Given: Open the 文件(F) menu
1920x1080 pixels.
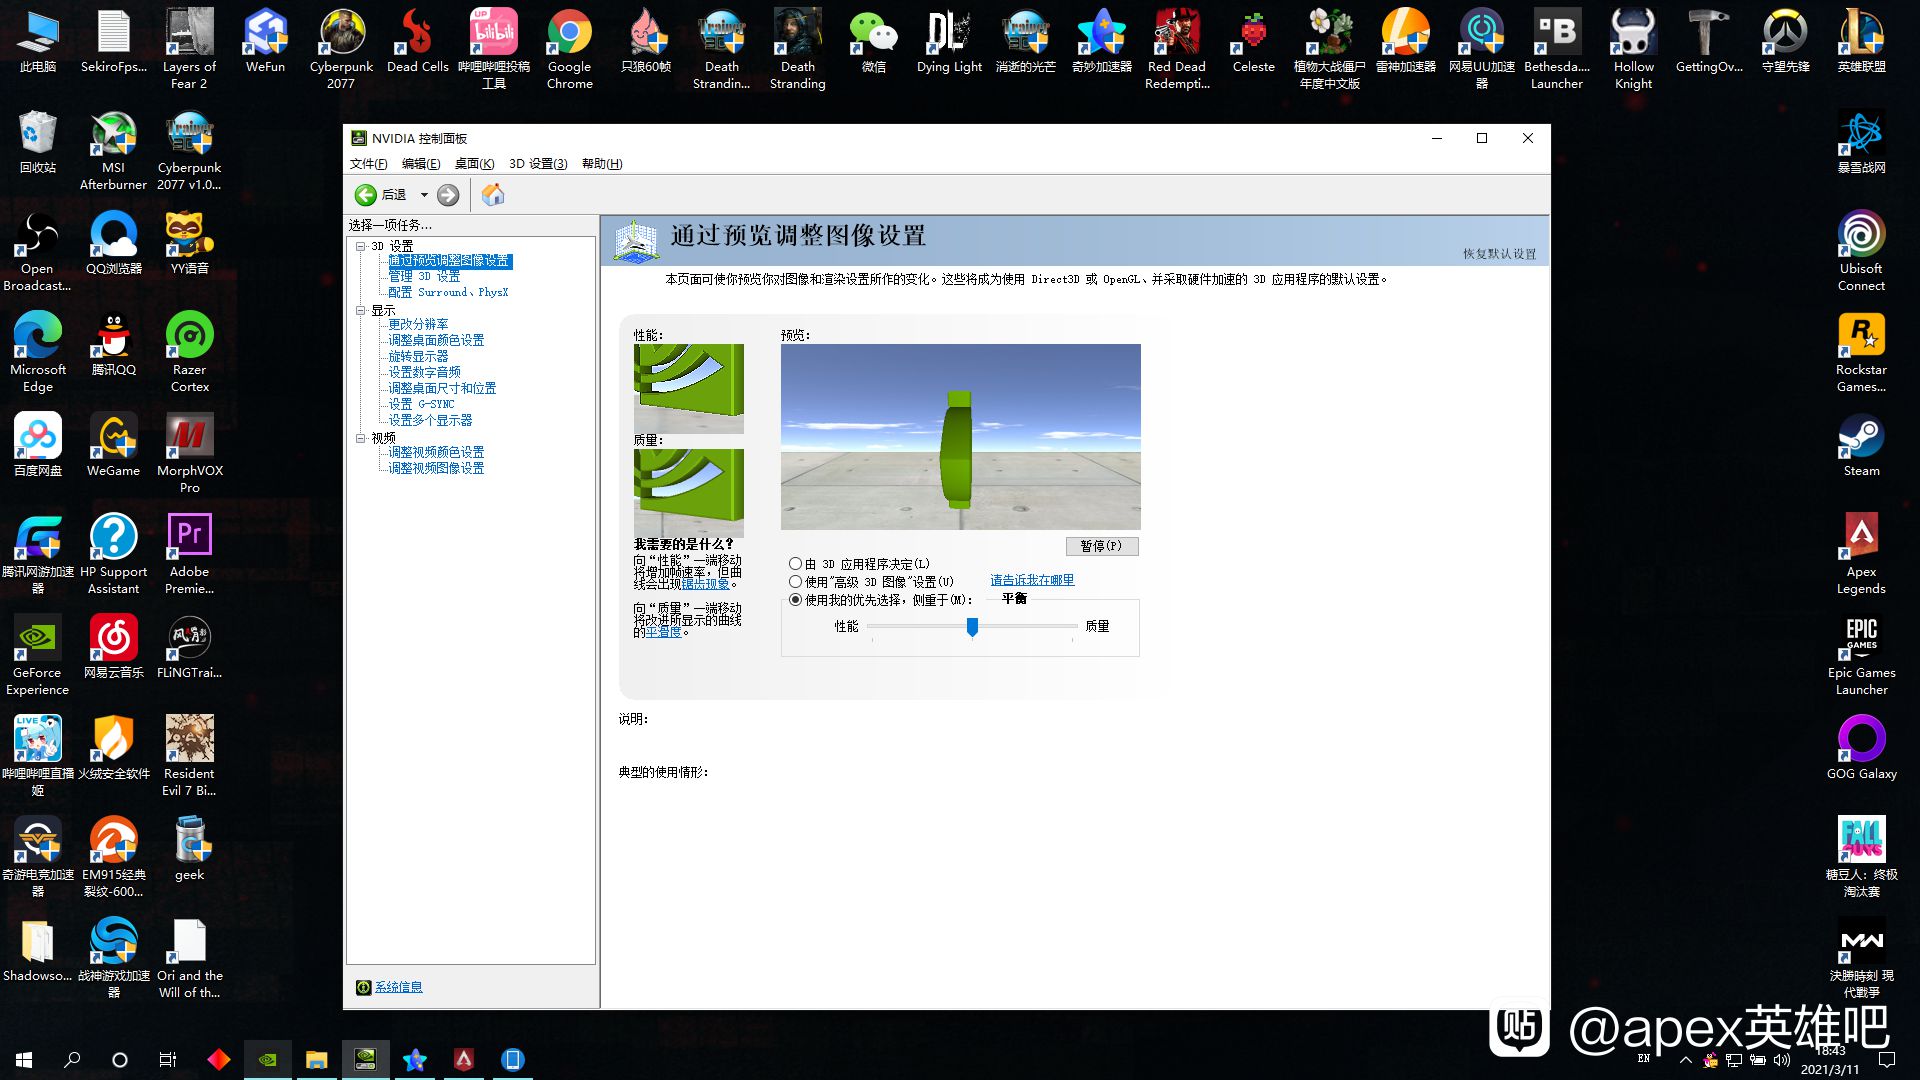Looking at the screenshot, I should (x=368, y=164).
